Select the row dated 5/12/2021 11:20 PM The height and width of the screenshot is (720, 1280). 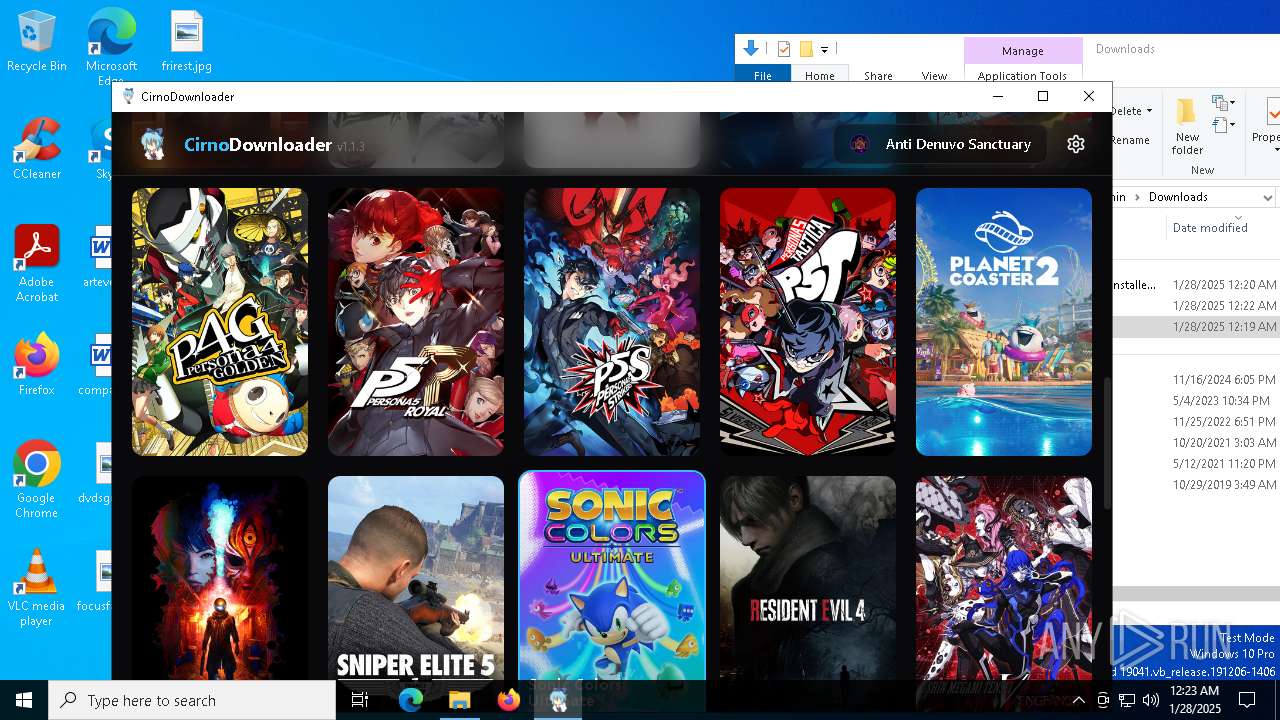click(x=1196, y=464)
